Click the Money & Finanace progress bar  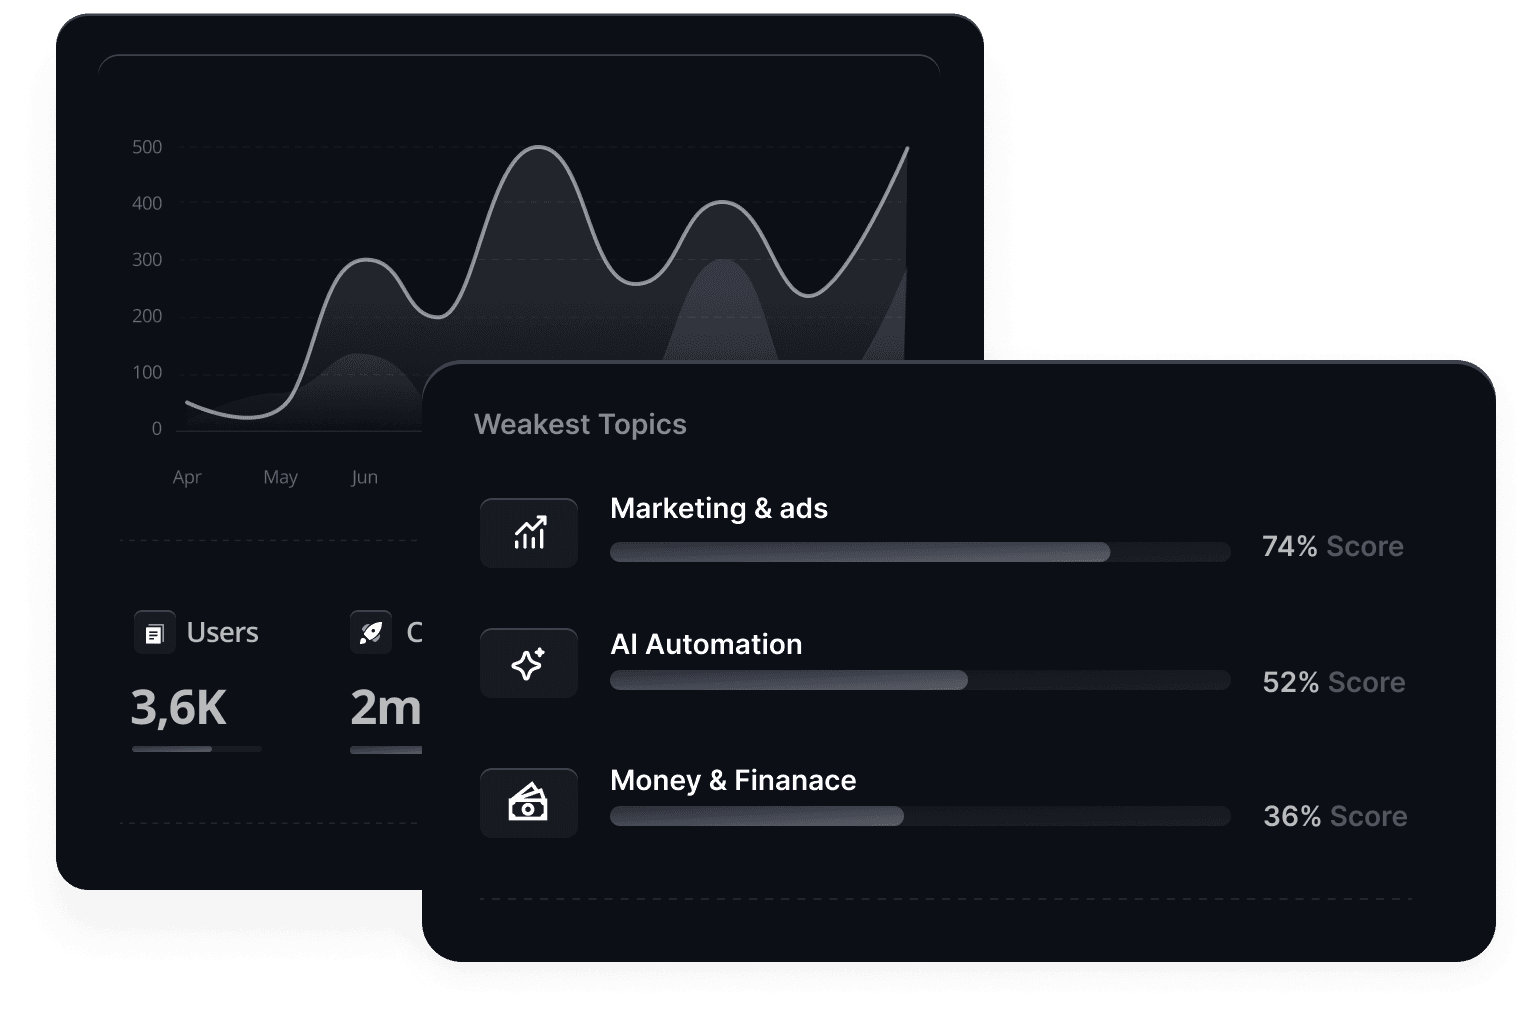[919, 817]
